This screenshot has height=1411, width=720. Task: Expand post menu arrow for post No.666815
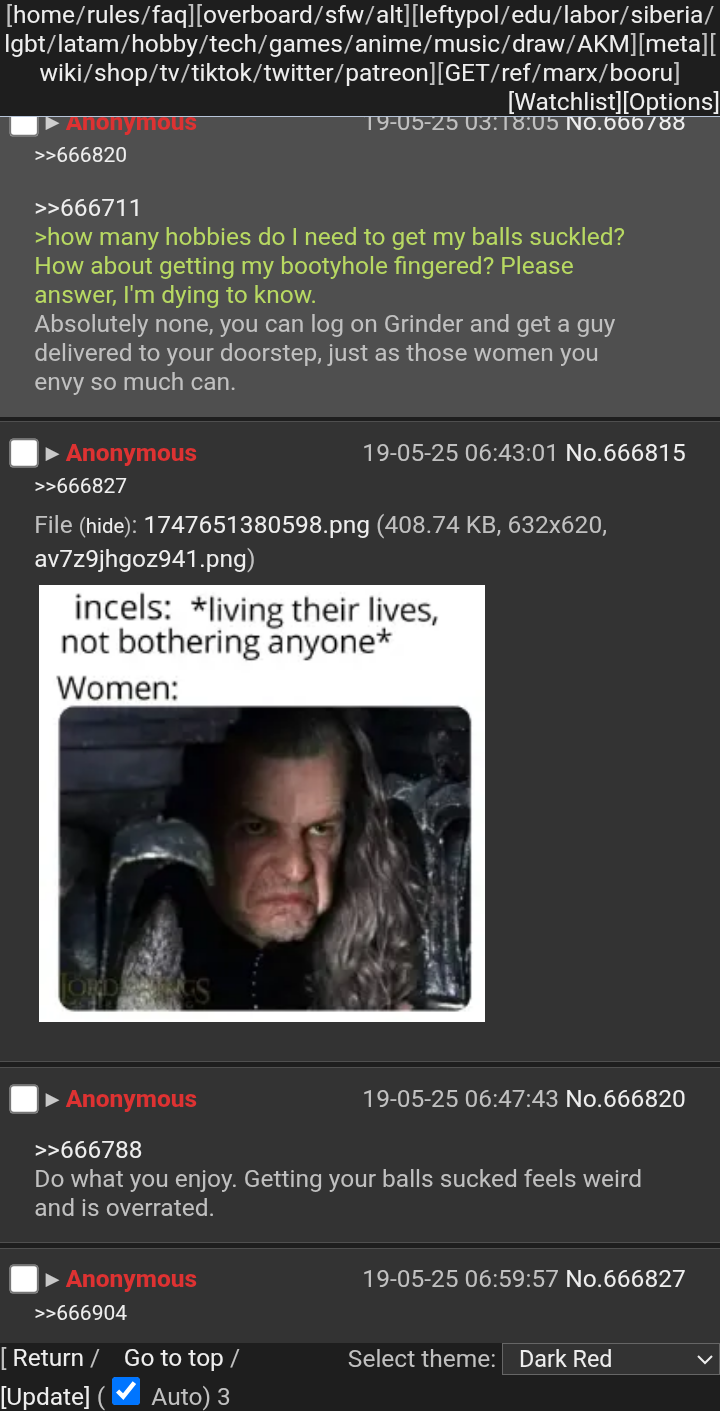[52, 454]
